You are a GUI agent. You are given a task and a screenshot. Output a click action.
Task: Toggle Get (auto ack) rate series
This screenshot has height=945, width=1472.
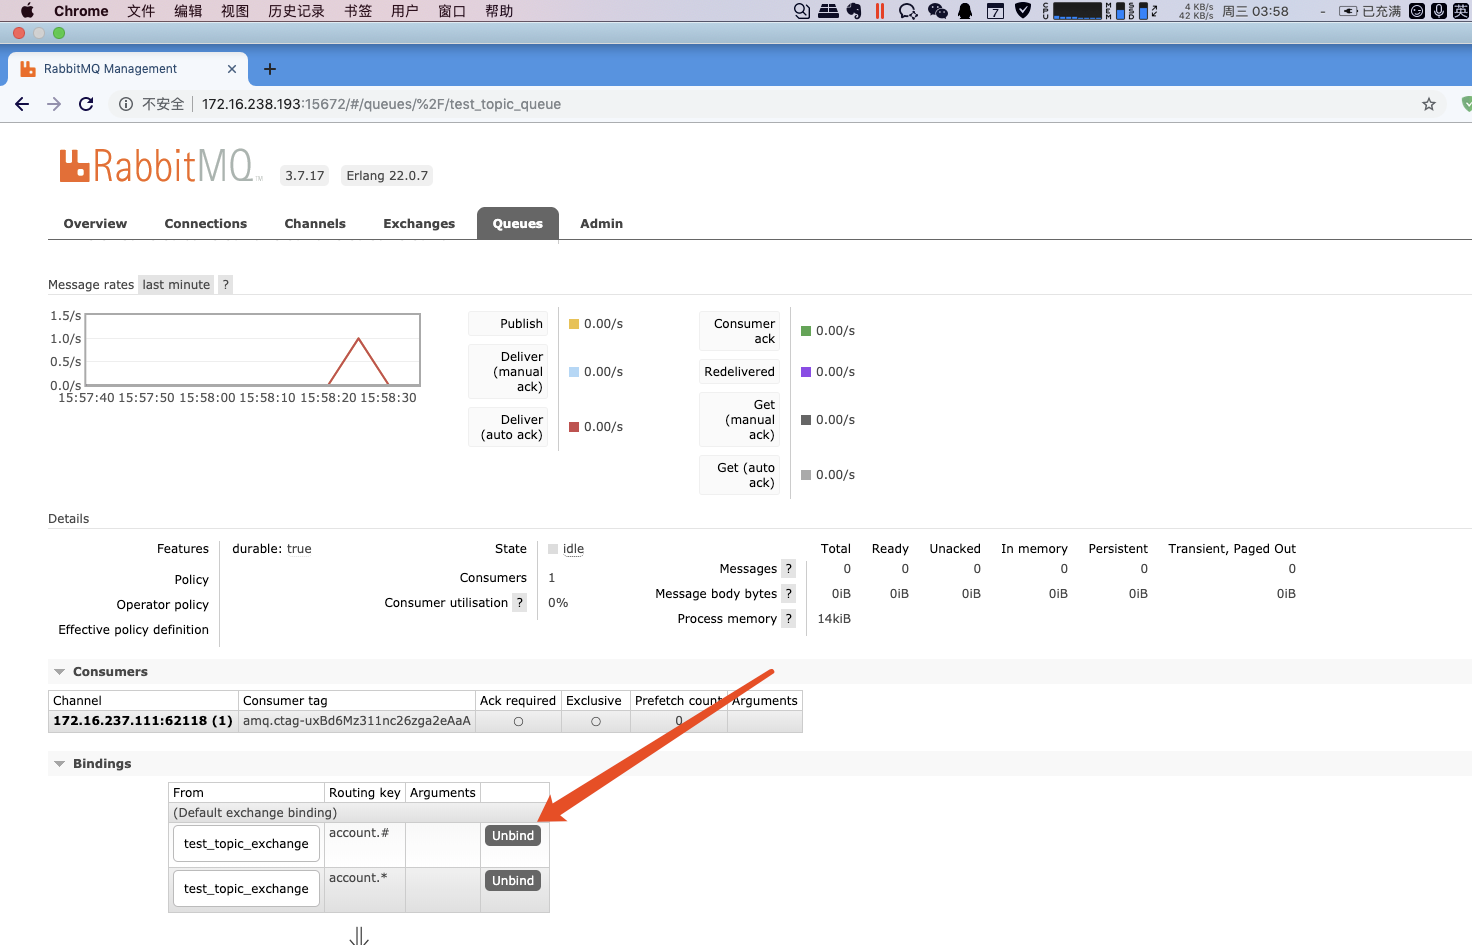click(x=740, y=475)
